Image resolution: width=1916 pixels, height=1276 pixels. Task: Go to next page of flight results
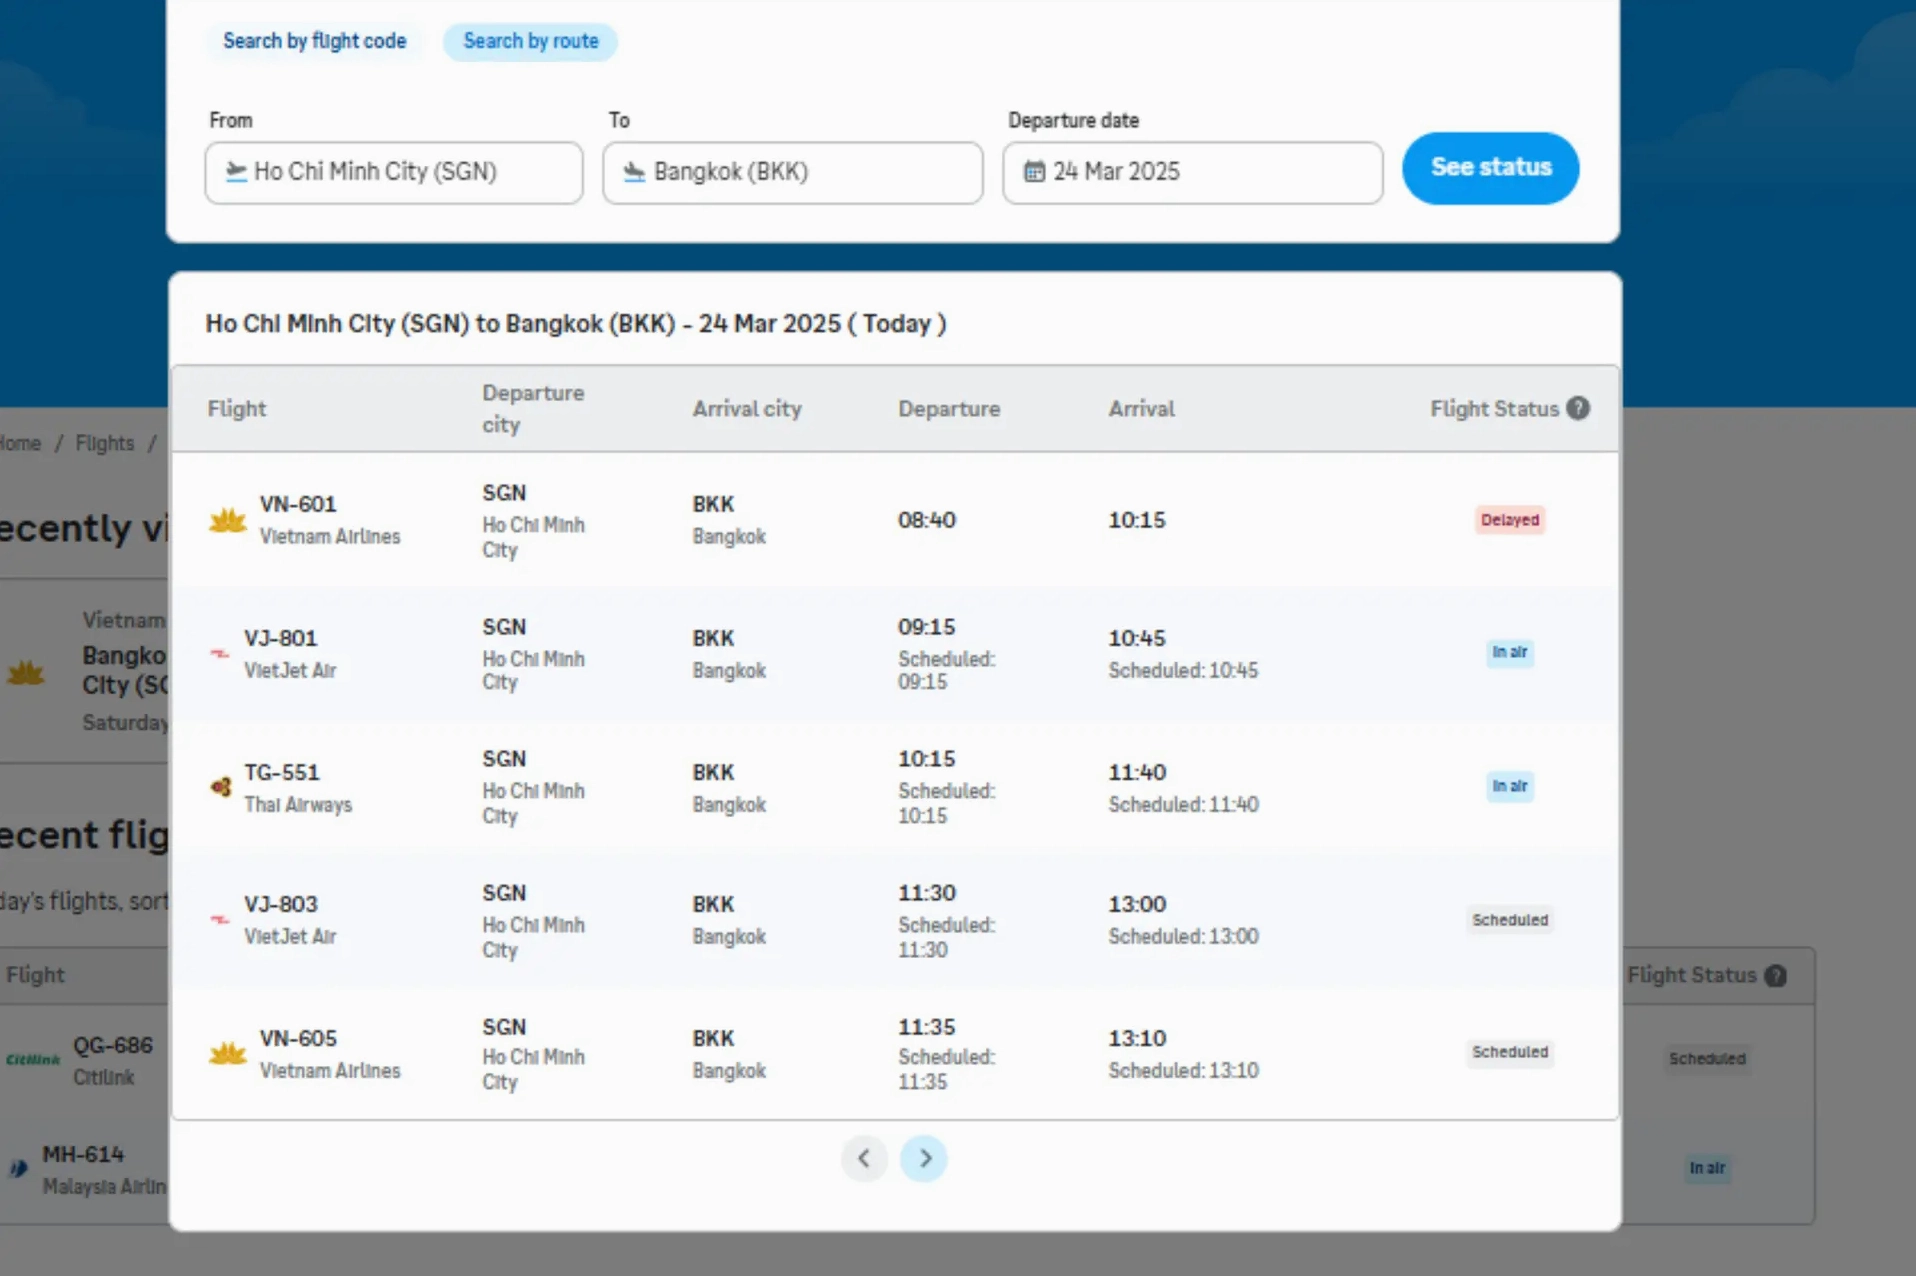point(924,1158)
